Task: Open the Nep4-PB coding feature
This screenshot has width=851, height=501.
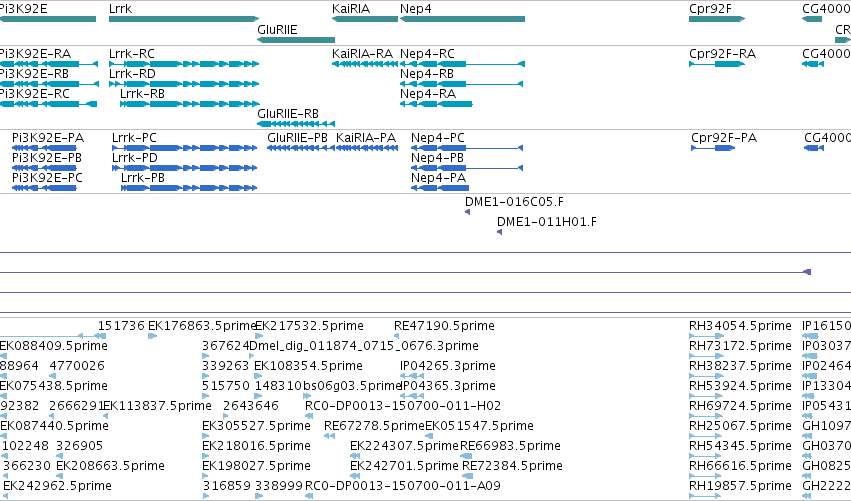Action: click(x=467, y=168)
